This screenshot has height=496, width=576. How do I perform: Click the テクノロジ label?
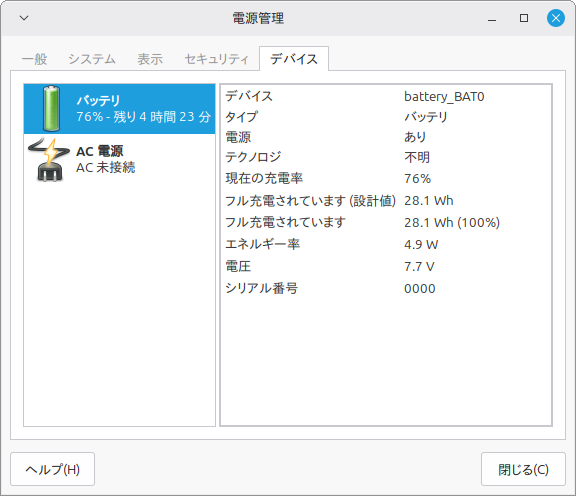click(x=253, y=157)
